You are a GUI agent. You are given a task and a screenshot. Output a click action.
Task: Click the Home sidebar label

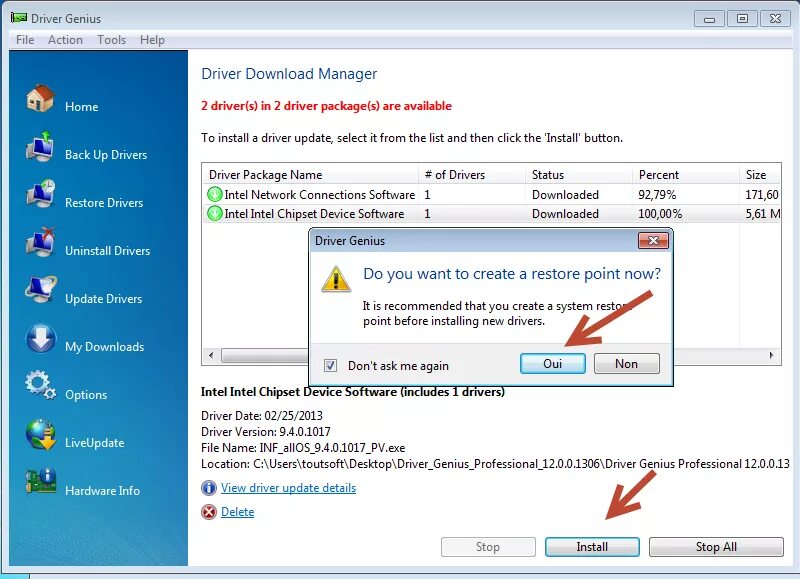pos(82,107)
